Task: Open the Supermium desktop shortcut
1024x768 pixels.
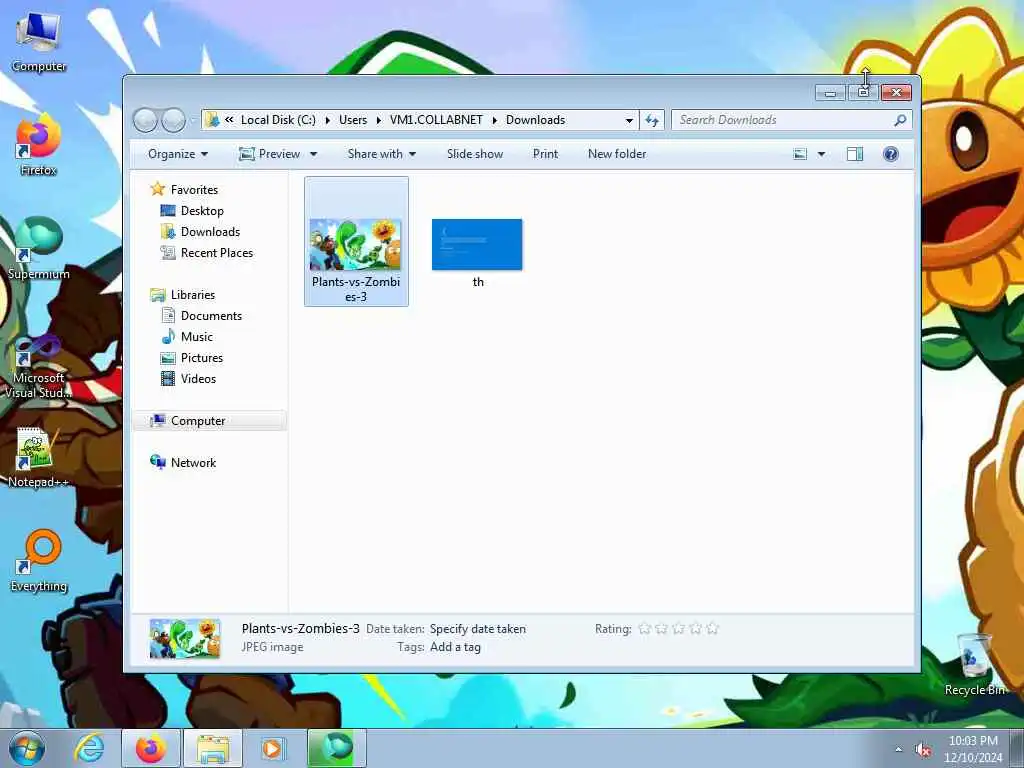Action: point(39,249)
